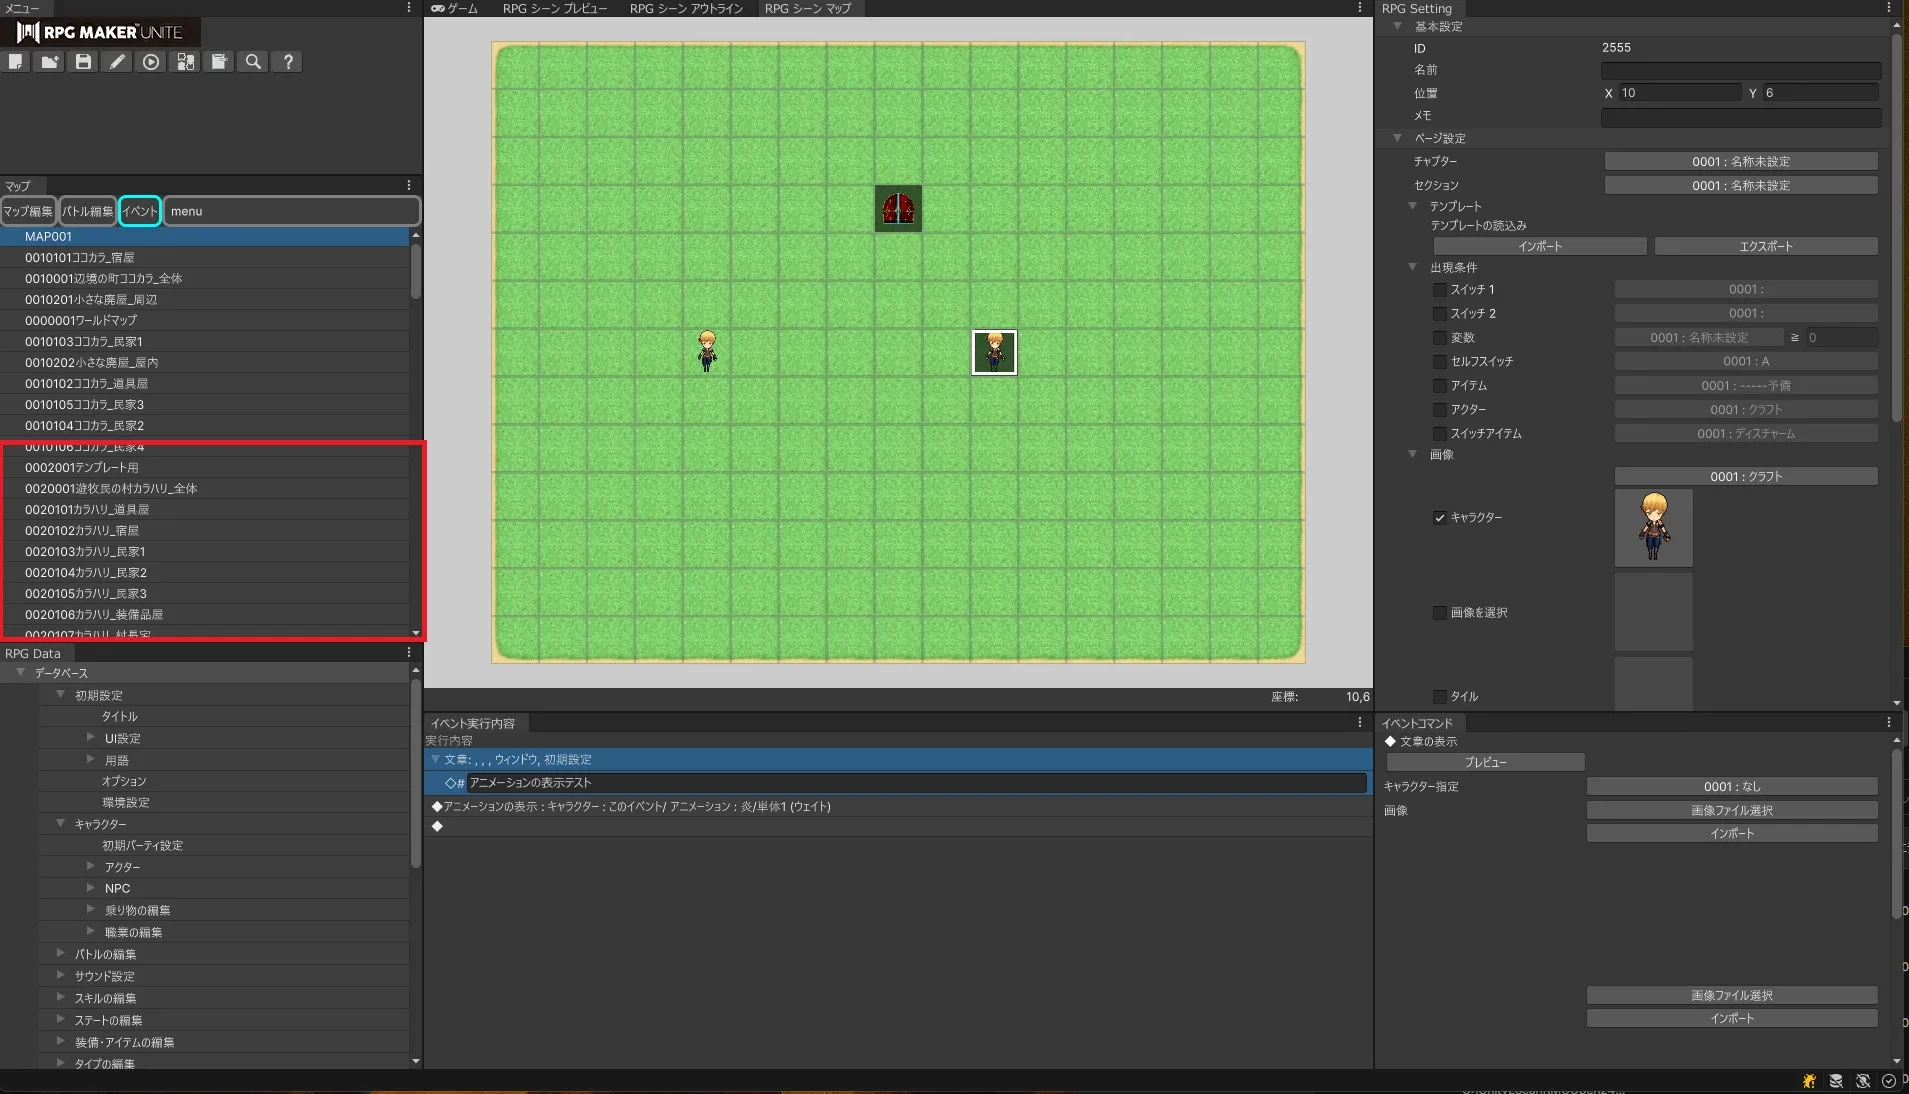
Task: Collapse the 初期設定 tree section
Action: tap(61, 695)
